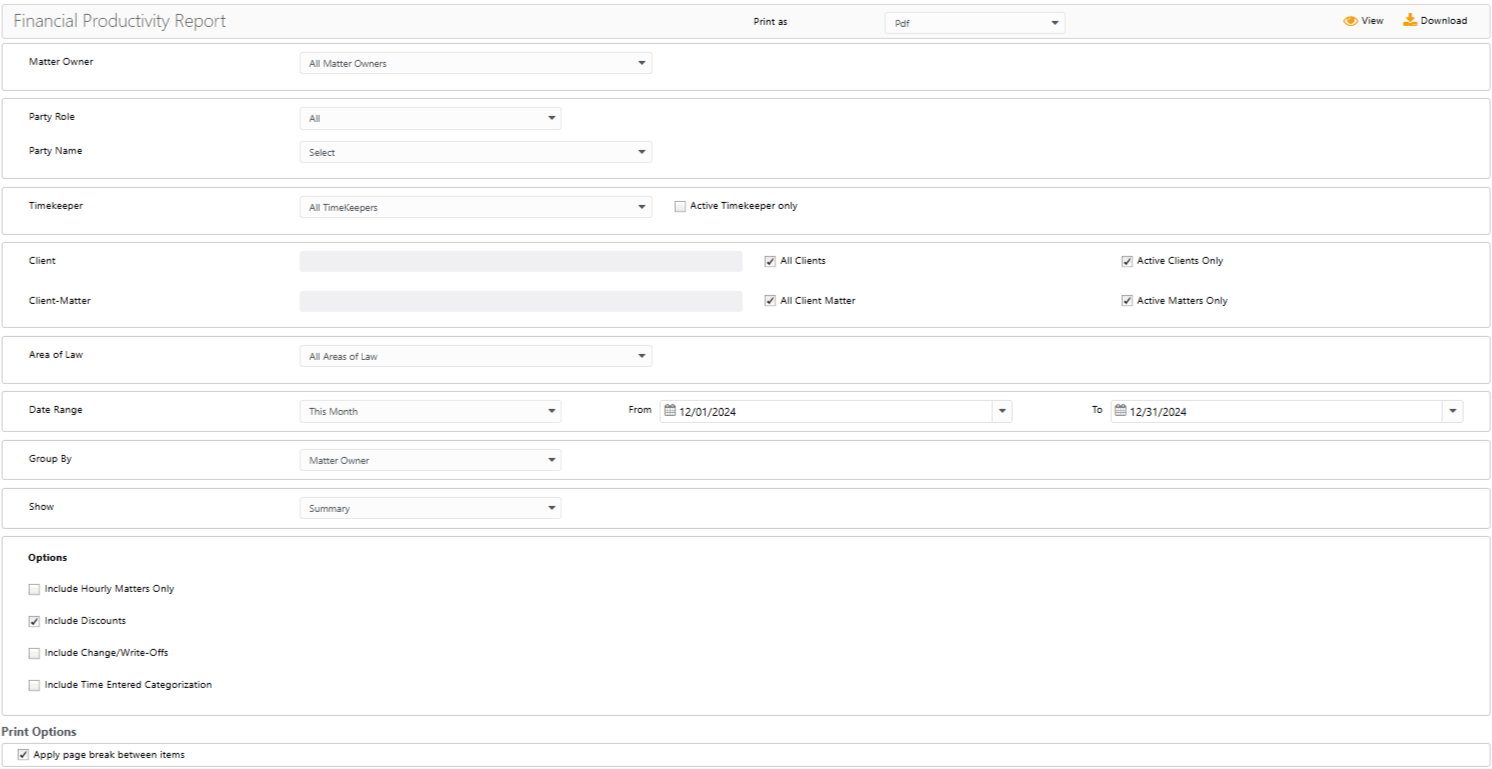
Task: Click the Client input field
Action: coord(520,262)
